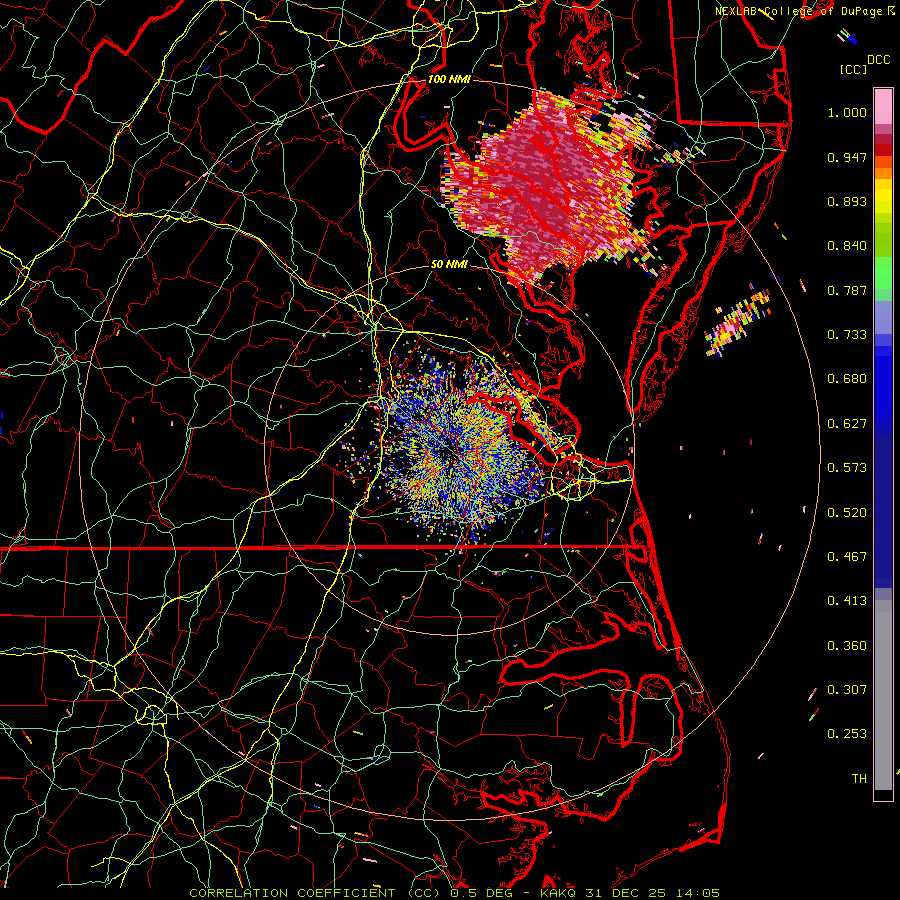
Task: Click the TH threshold label
Action: tap(859, 779)
